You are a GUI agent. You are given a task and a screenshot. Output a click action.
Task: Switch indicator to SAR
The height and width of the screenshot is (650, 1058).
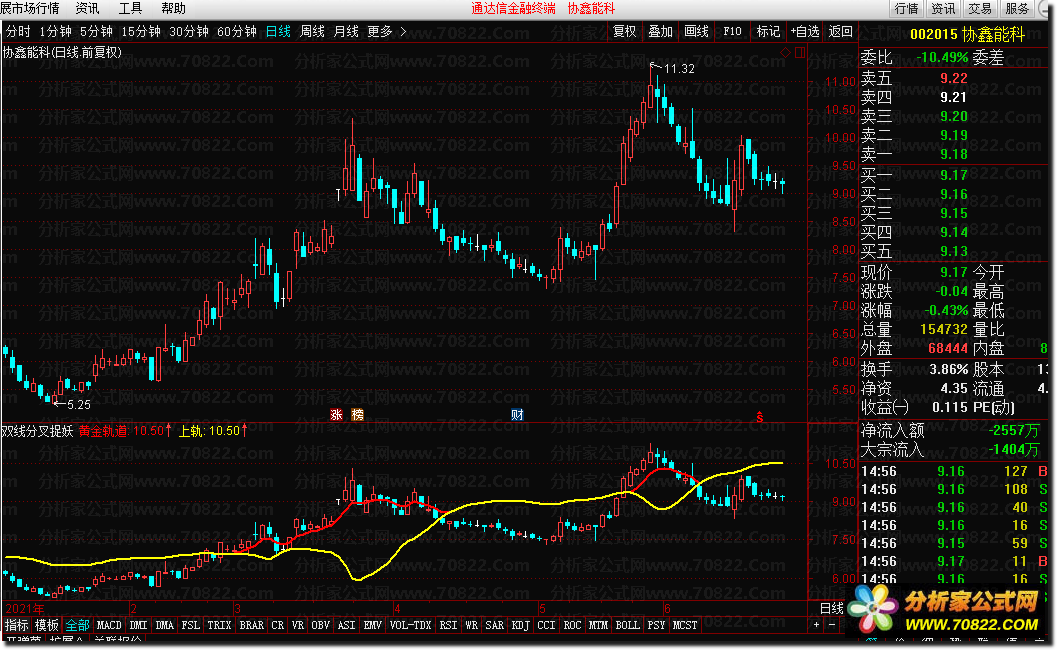494,625
